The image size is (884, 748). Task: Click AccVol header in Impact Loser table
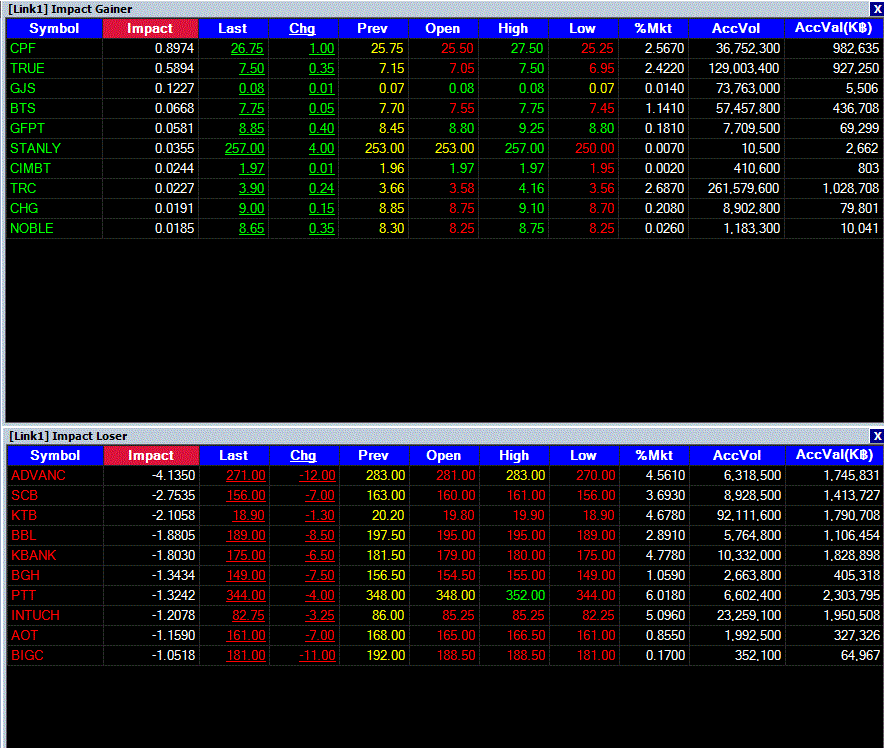tap(737, 455)
